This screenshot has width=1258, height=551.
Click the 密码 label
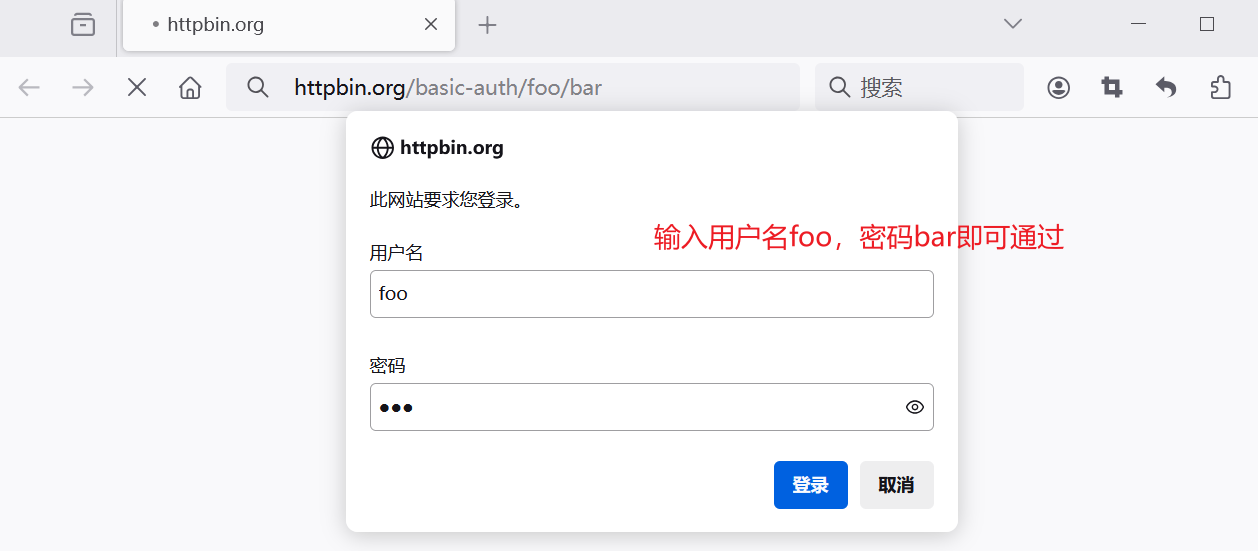point(388,366)
